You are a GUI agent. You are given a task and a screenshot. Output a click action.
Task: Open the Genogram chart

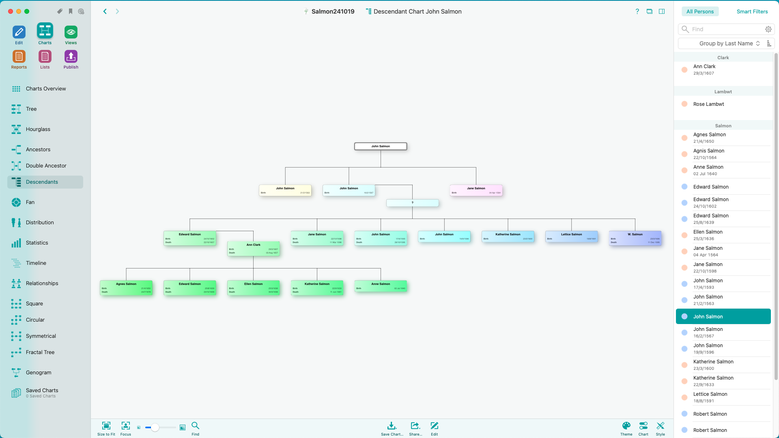(45, 372)
